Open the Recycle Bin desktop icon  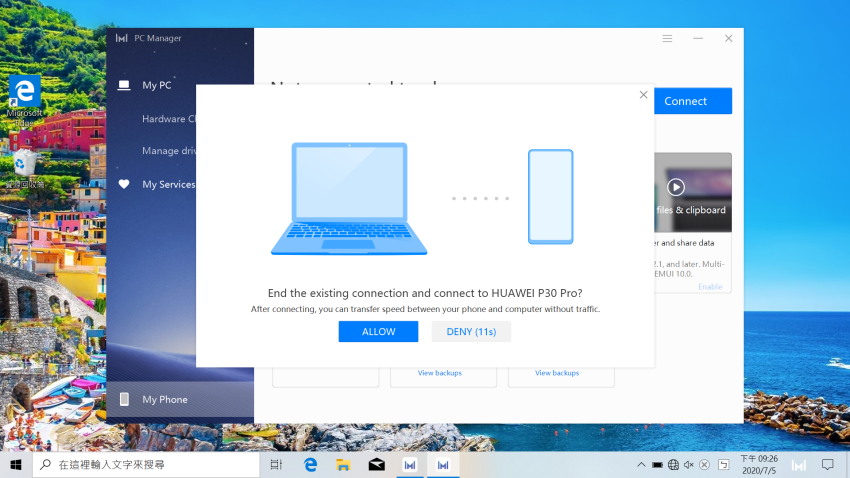tap(24, 169)
